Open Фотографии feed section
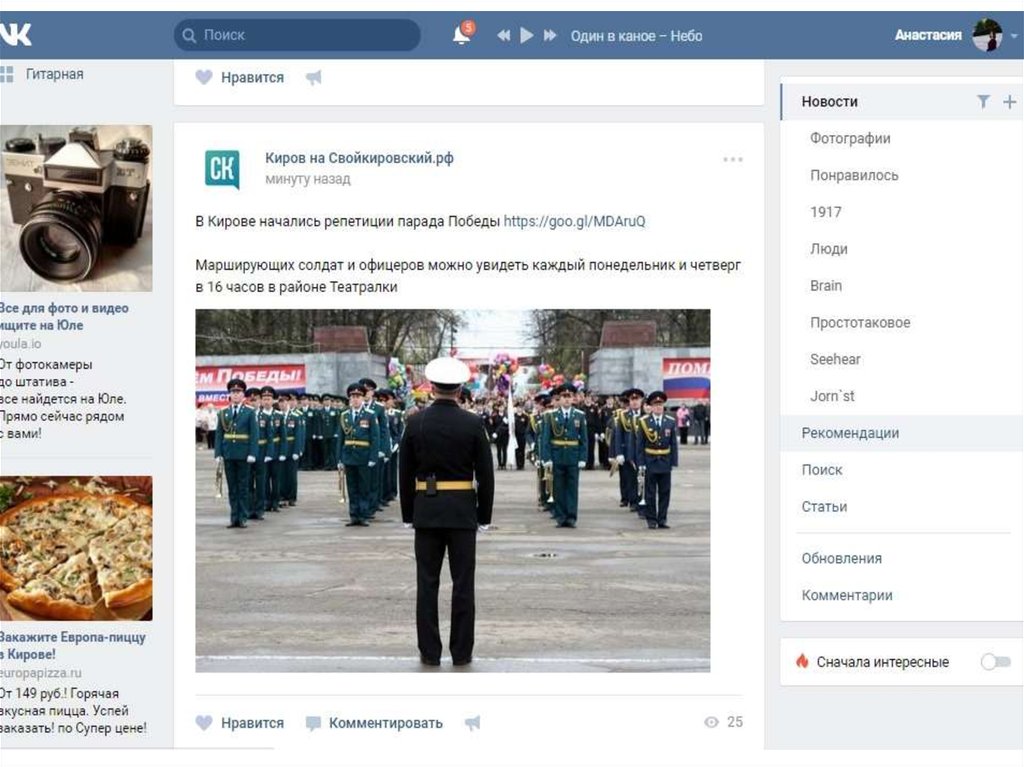Image resolution: width=1024 pixels, height=767 pixels. pos(850,139)
